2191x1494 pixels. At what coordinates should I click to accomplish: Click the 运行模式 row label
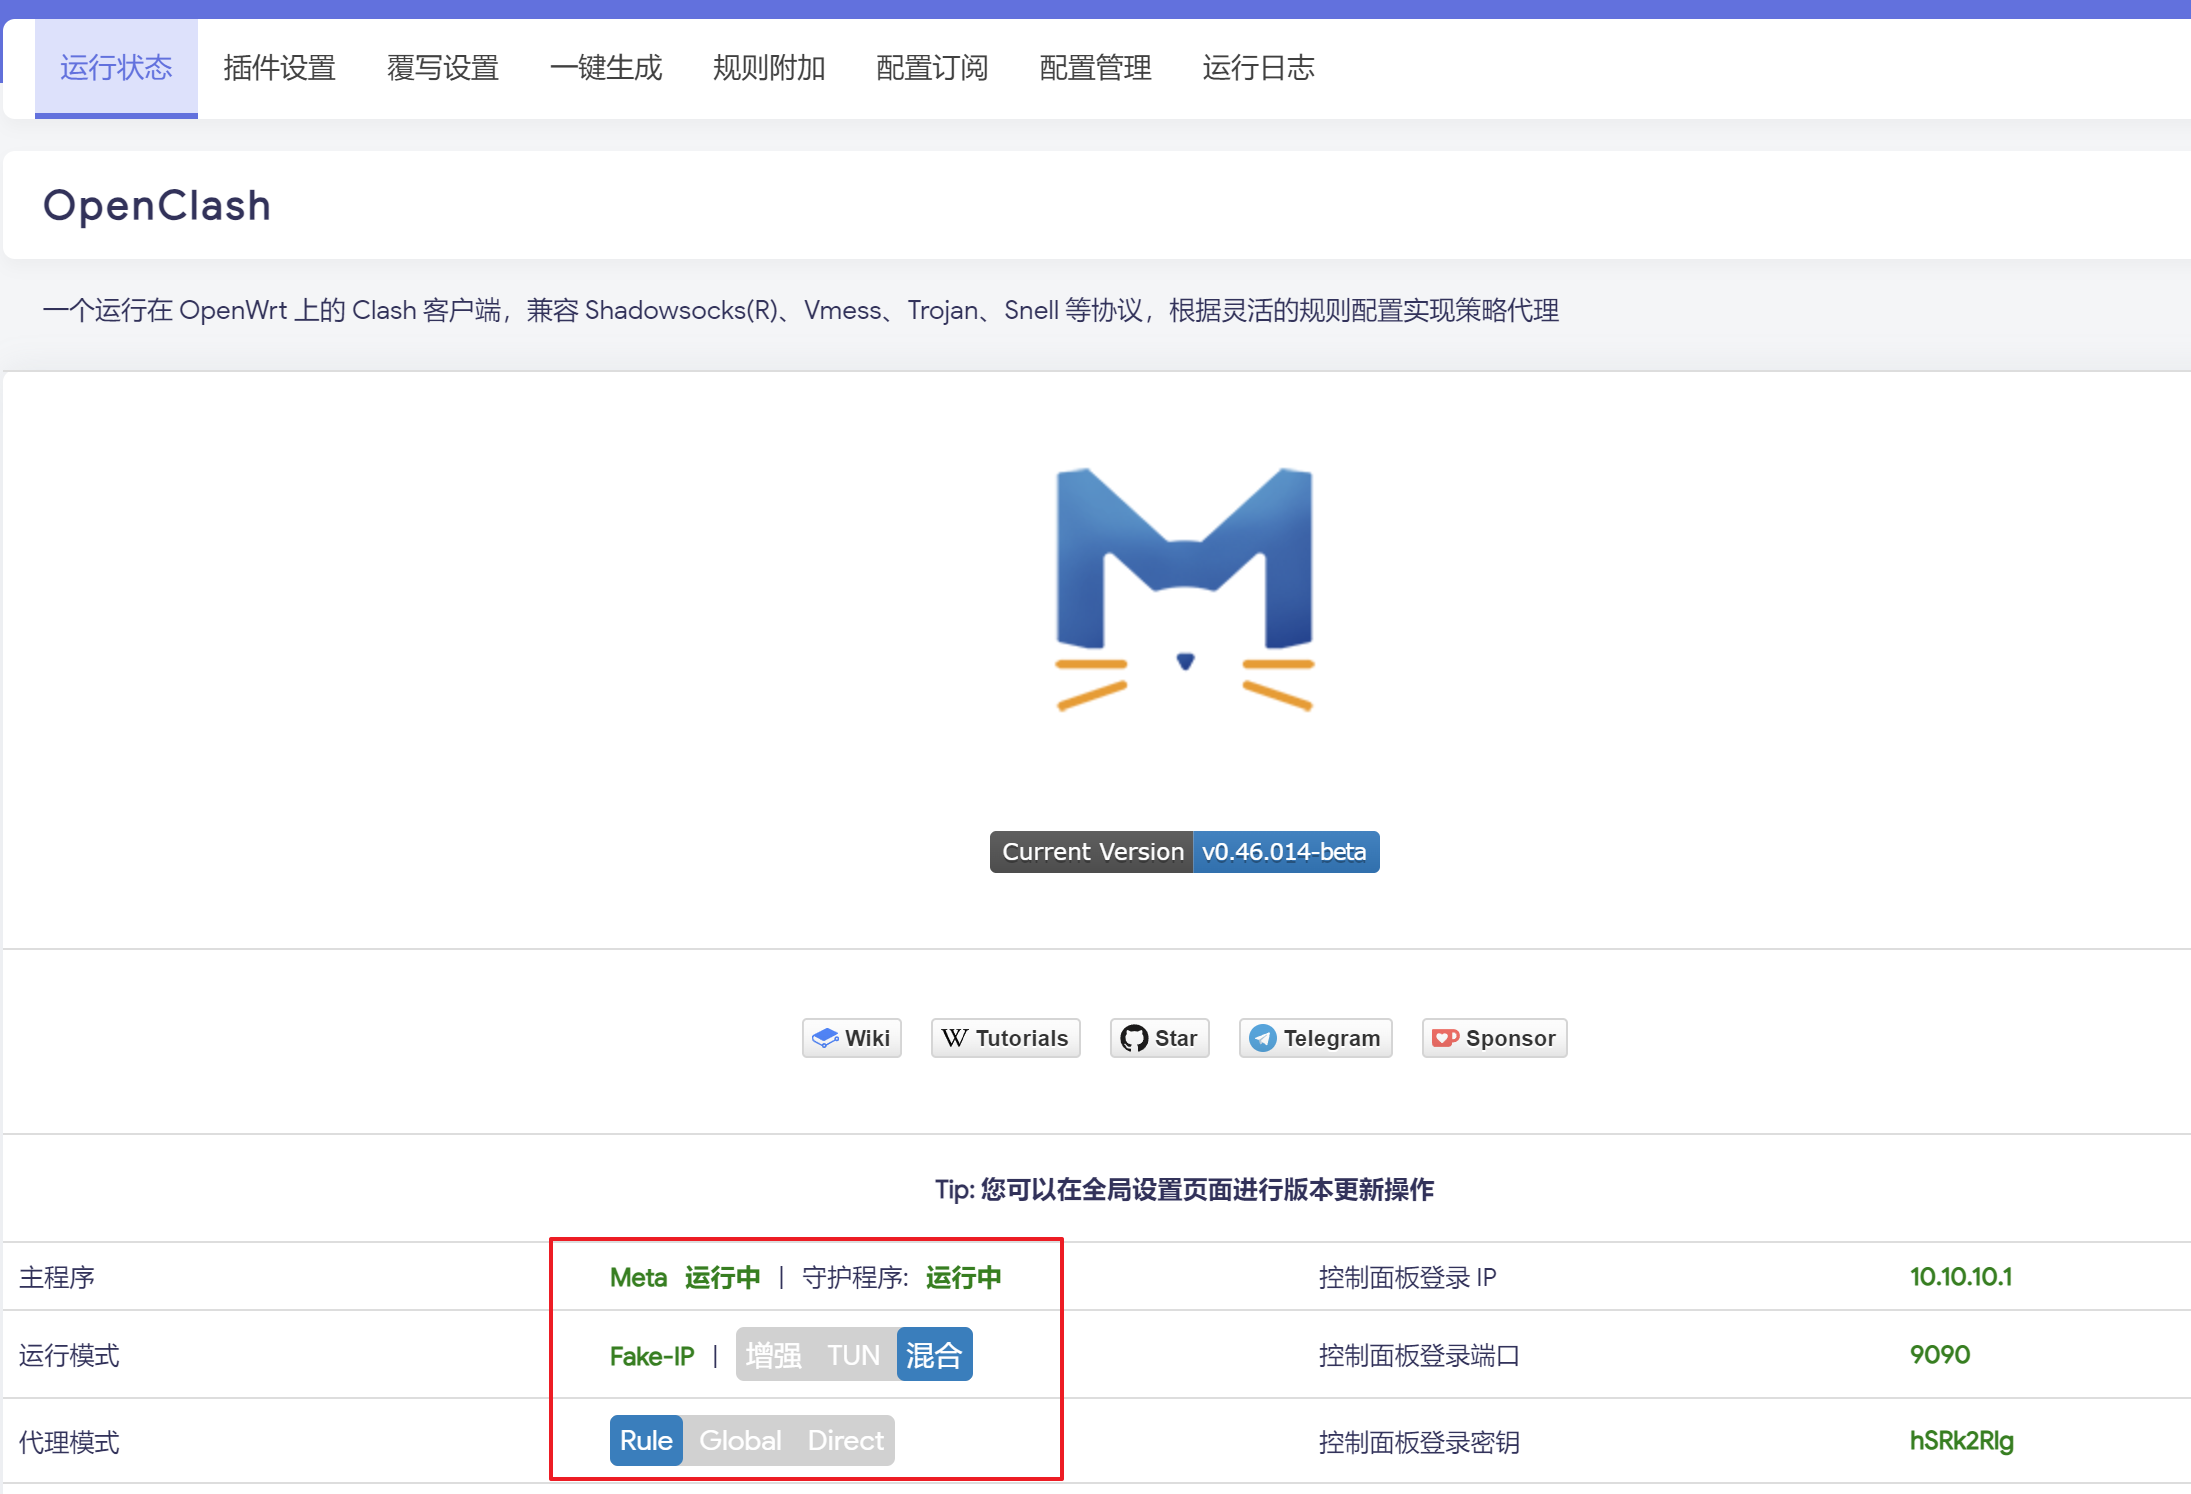(x=69, y=1355)
